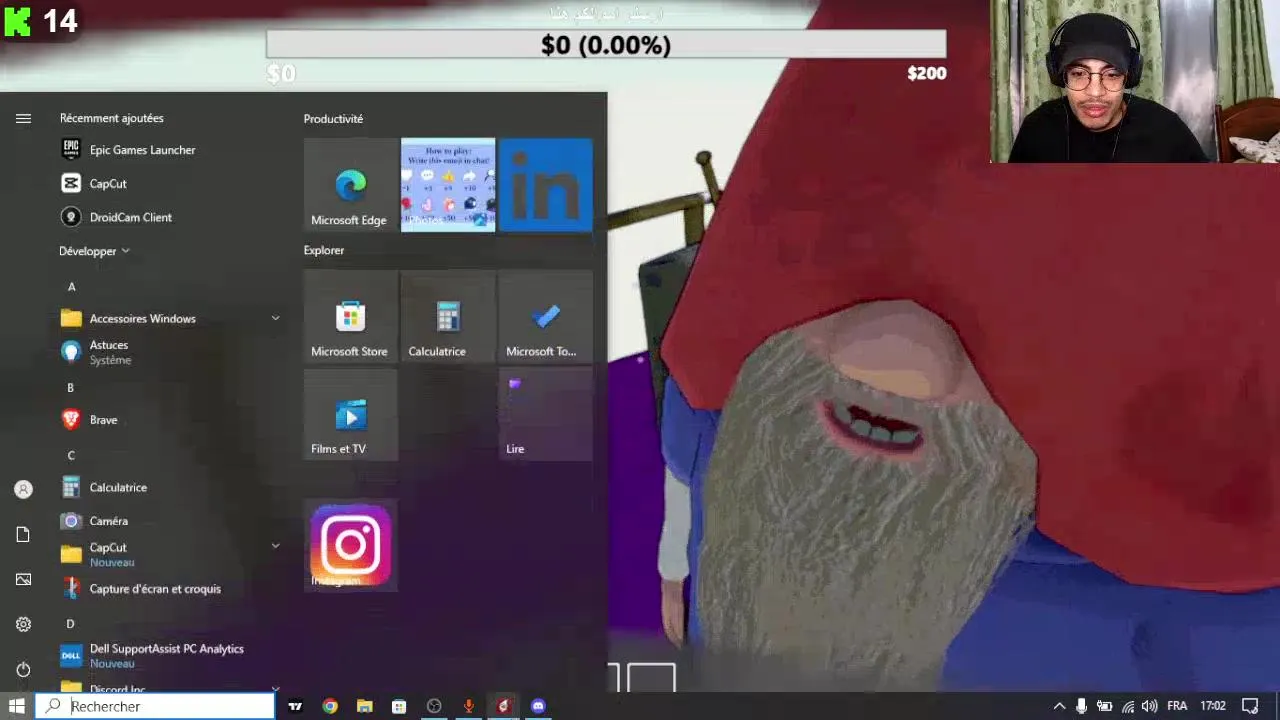Open the Microsoft Store tile

tap(350, 316)
